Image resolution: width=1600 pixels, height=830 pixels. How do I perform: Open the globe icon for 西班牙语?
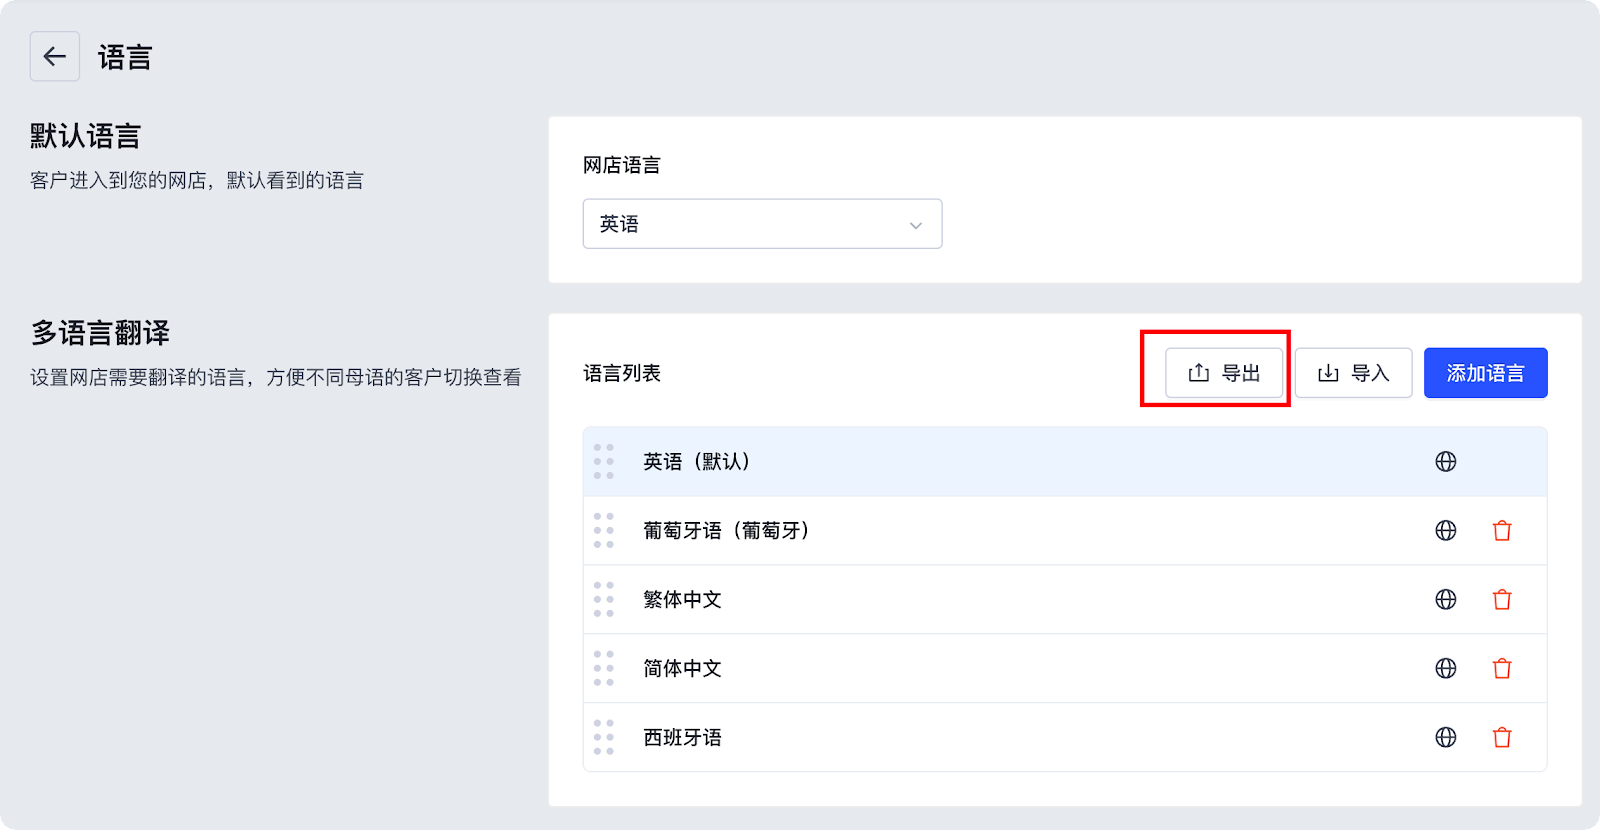coord(1446,738)
